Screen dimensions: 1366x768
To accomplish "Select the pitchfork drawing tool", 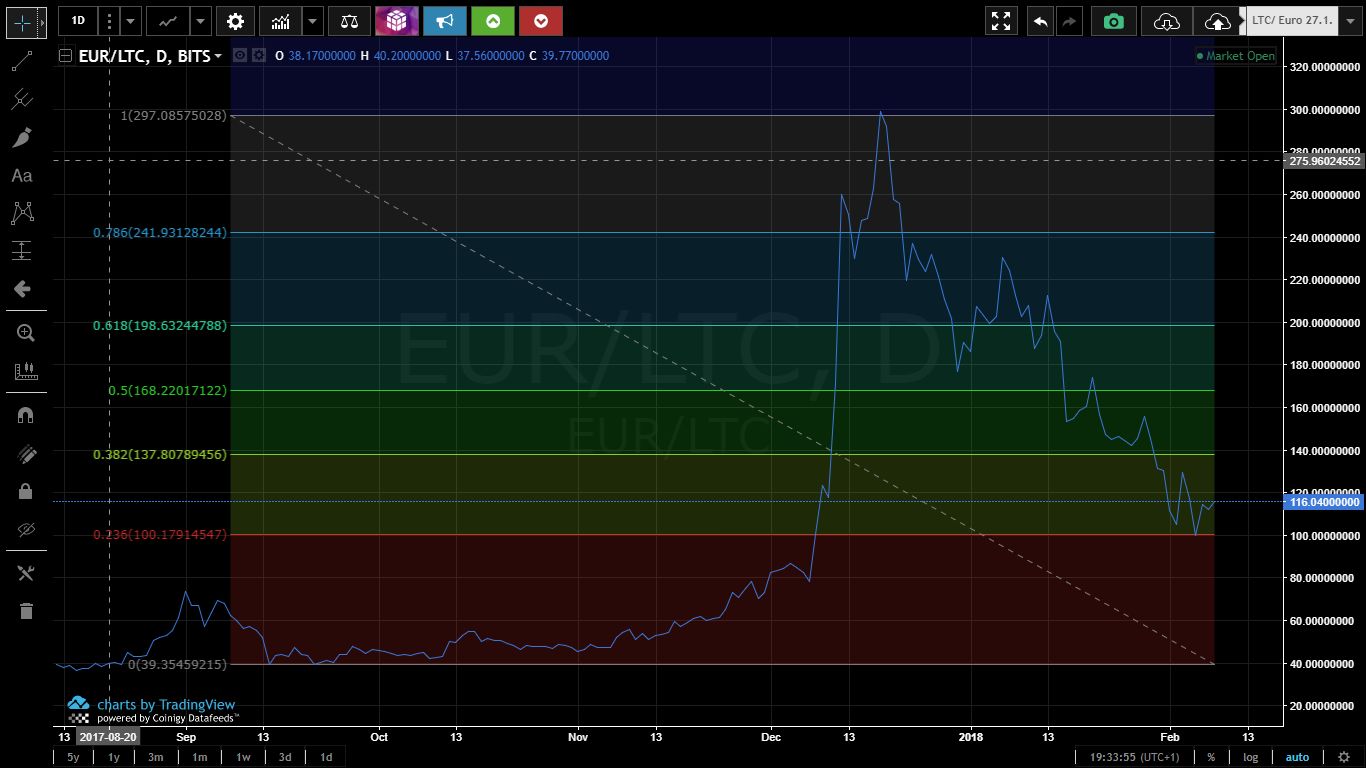I will [x=22, y=99].
